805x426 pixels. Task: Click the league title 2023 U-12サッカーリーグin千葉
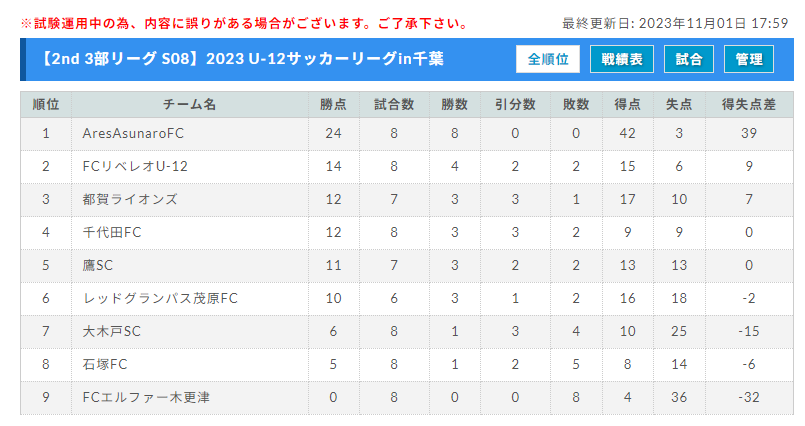click(324, 59)
